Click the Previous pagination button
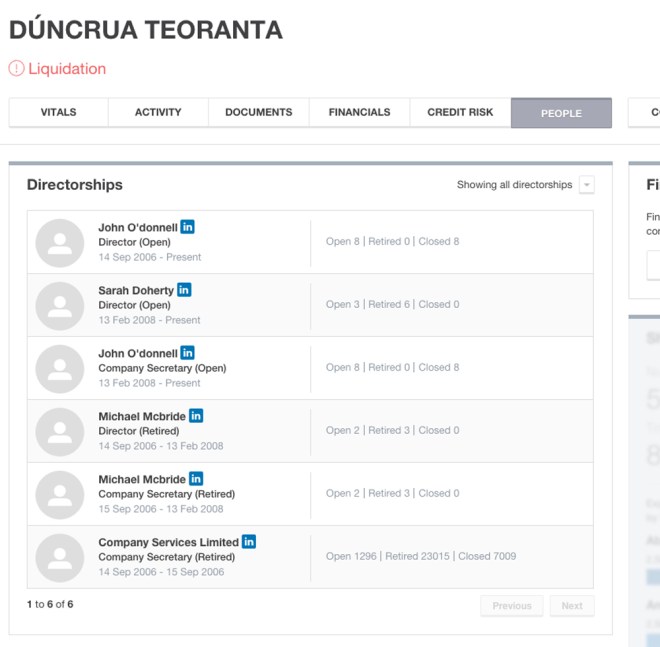The height and width of the screenshot is (647, 660). point(512,606)
